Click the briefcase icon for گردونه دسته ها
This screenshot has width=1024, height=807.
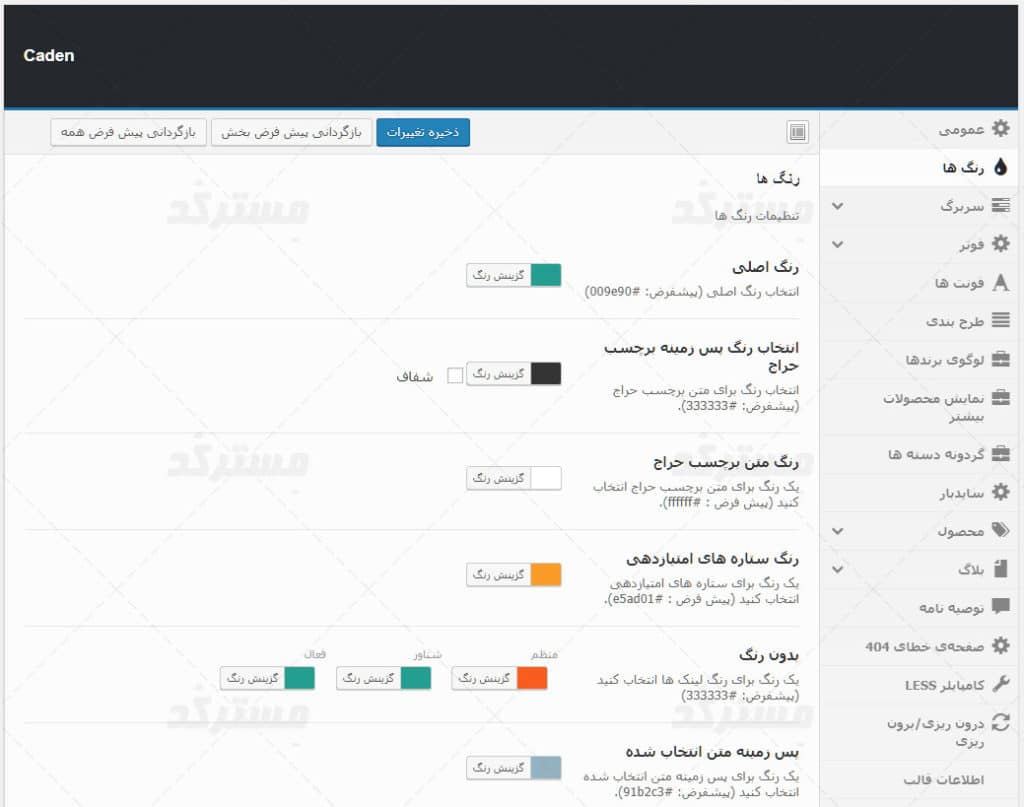coord(1000,454)
